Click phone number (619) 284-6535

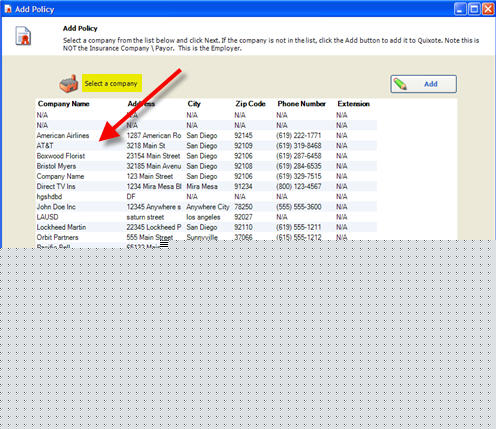[299, 166]
